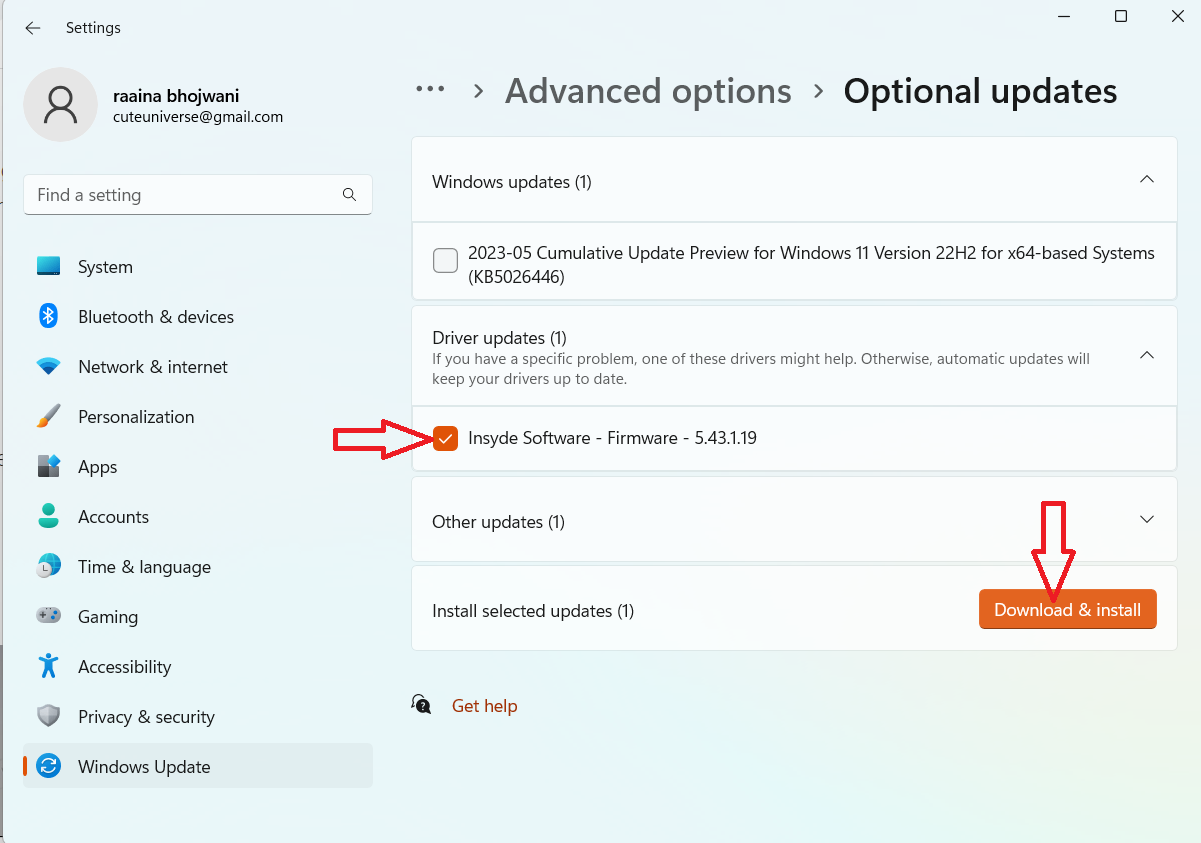The image size is (1201, 843).
Task: Open Apps using its sidebar icon
Action: [49, 467]
